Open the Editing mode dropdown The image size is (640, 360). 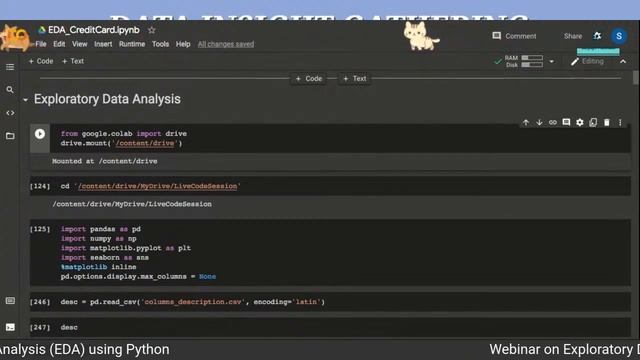(587, 62)
